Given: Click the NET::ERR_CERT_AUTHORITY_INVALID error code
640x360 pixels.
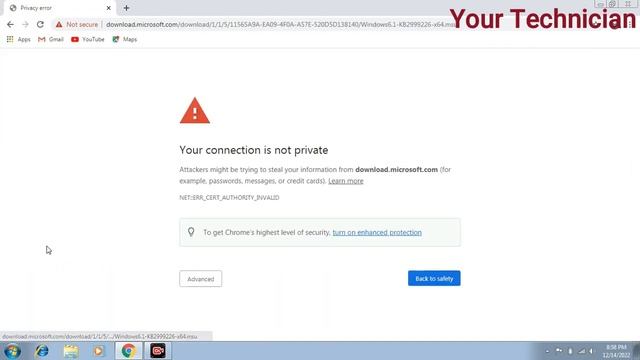Looking at the screenshot, I should tap(229, 198).
